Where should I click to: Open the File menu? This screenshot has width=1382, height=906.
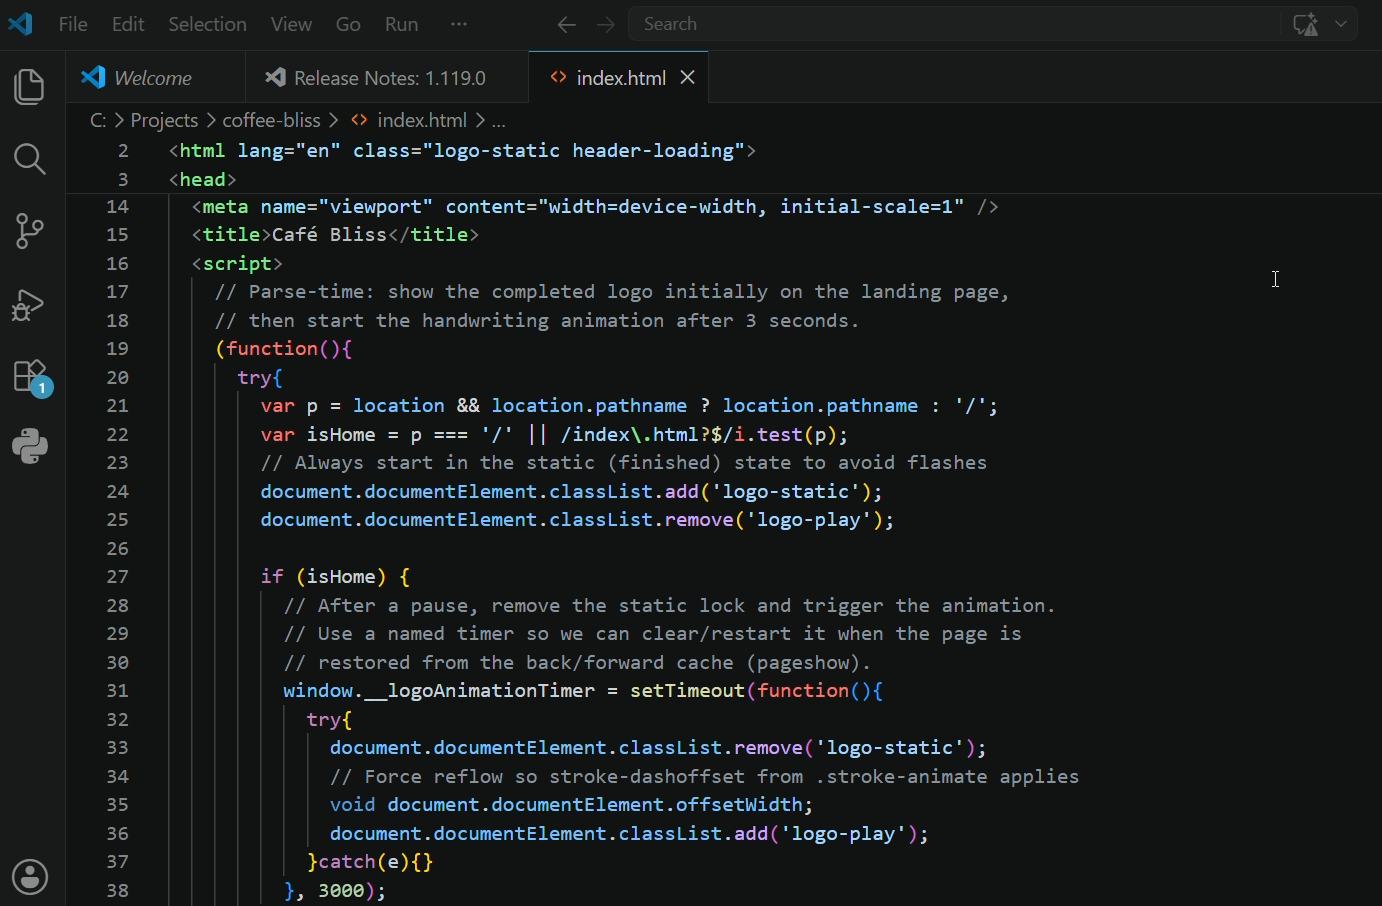pos(73,24)
